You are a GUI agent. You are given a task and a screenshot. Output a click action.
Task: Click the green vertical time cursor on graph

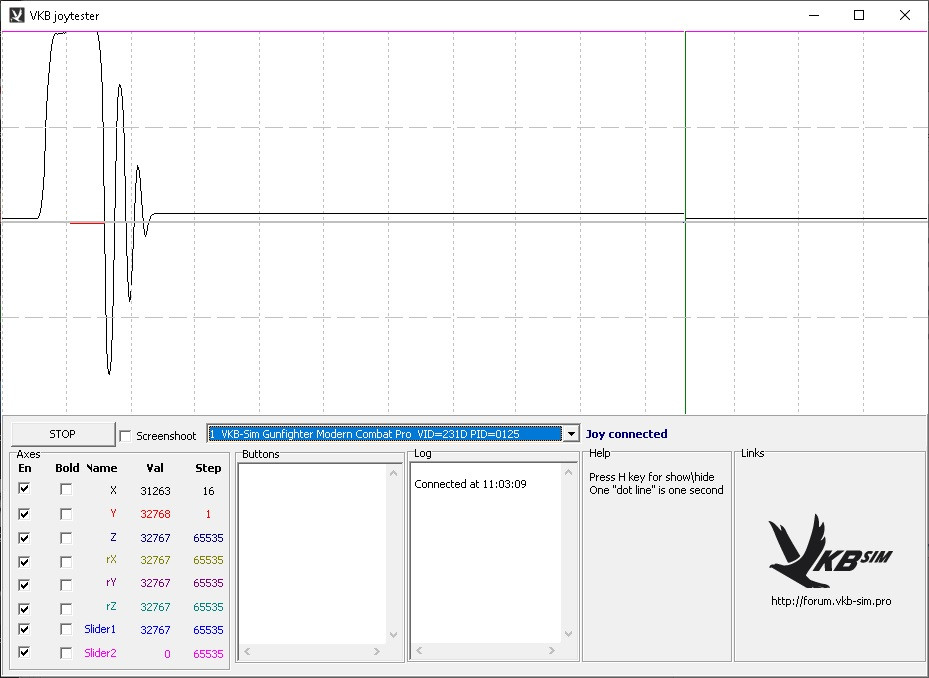(x=685, y=300)
